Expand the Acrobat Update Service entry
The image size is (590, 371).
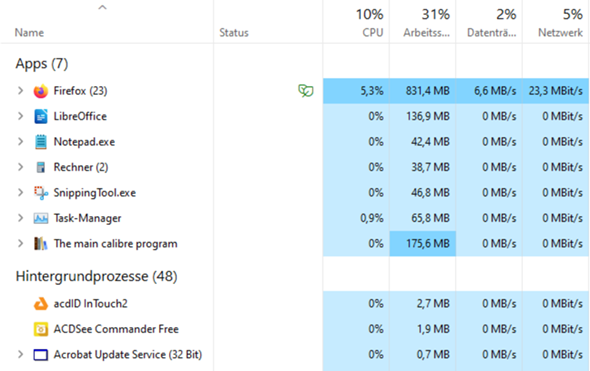[20, 354]
